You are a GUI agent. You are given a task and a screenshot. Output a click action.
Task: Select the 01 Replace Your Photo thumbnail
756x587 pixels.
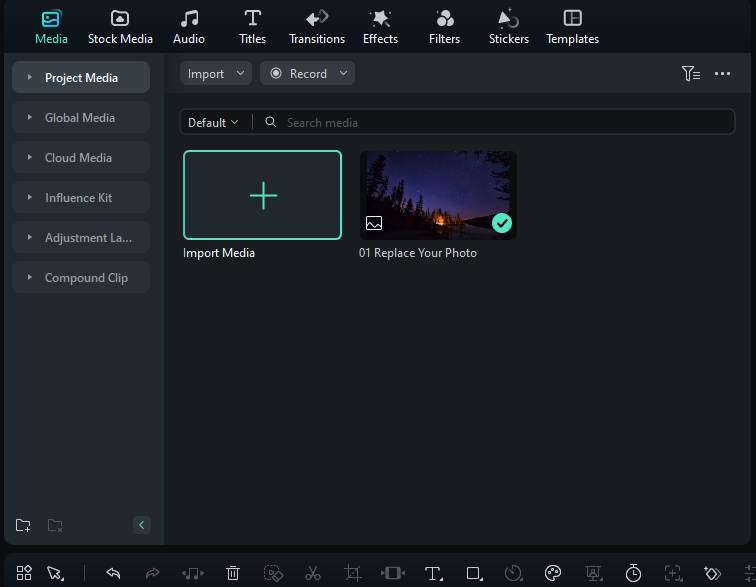coord(438,195)
